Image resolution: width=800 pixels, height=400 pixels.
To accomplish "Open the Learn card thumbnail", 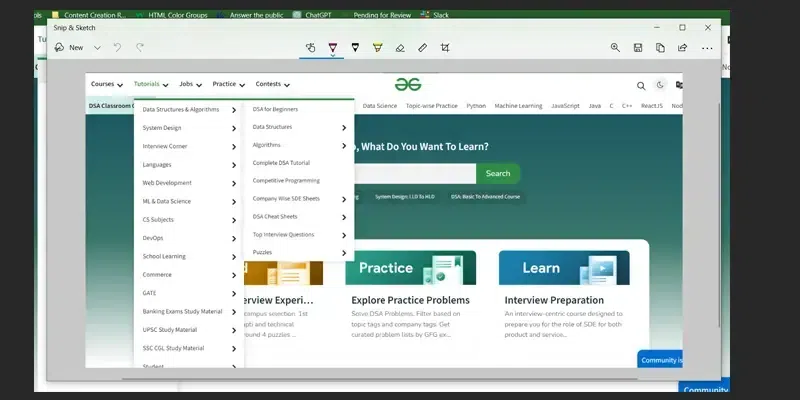I will pyautogui.click(x=564, y=267).
